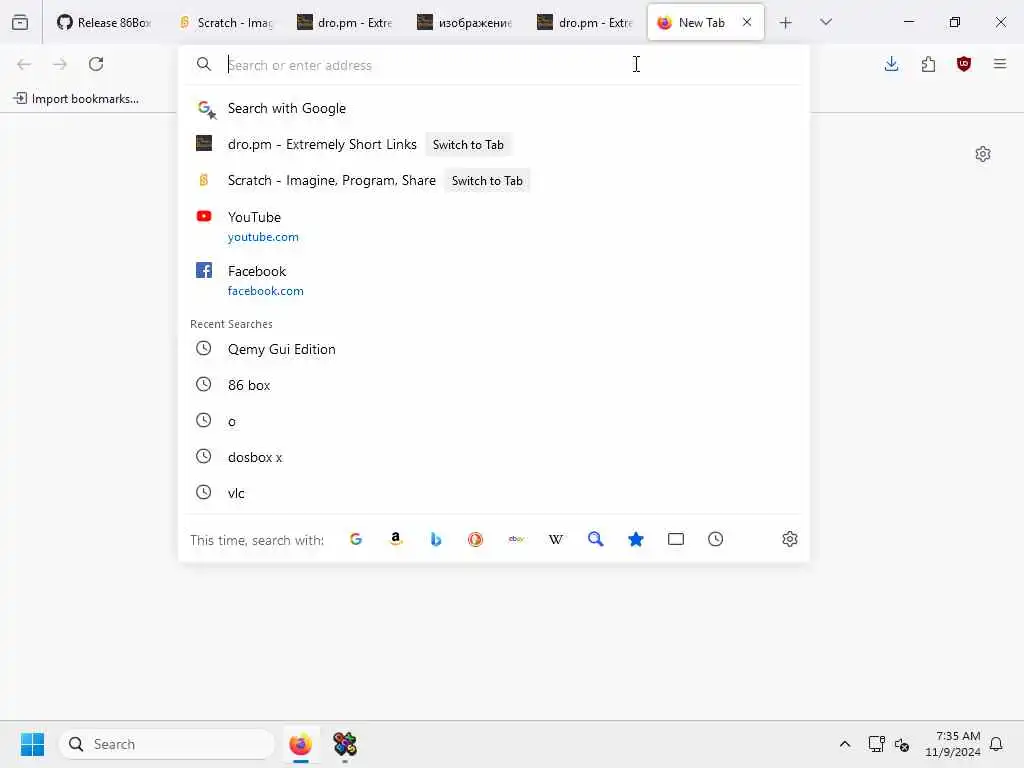Open the Windows Start menu
This screenshot has height=768, width=1024.
pyautogui.click(x=32, y=744)
